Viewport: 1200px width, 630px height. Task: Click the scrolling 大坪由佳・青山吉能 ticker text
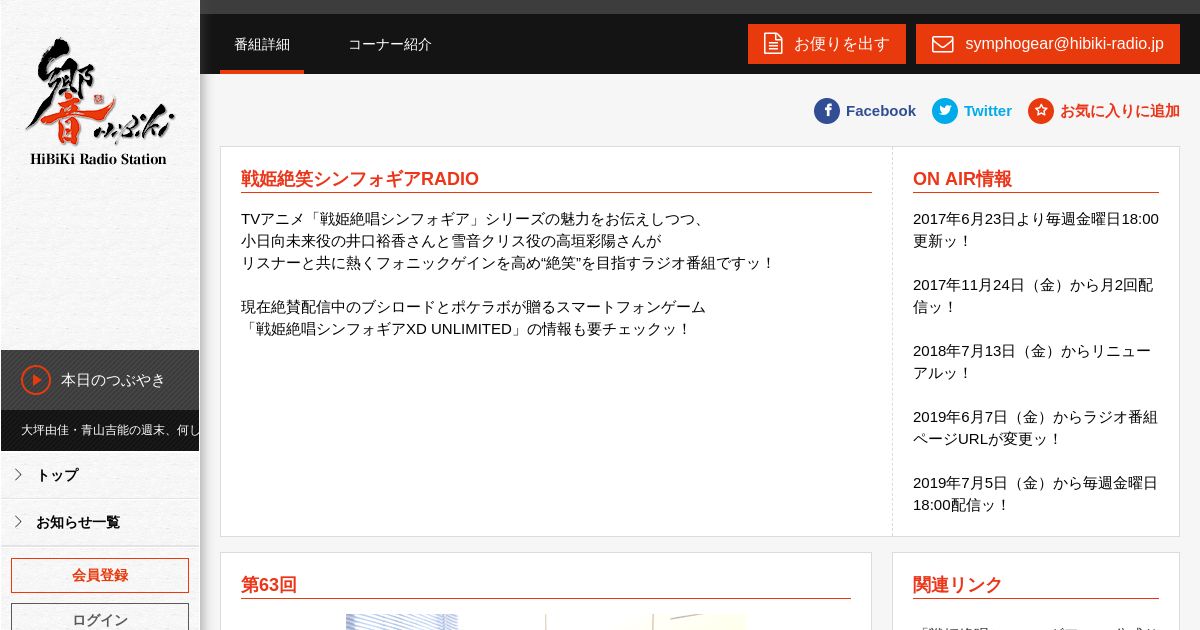(110, 430)
